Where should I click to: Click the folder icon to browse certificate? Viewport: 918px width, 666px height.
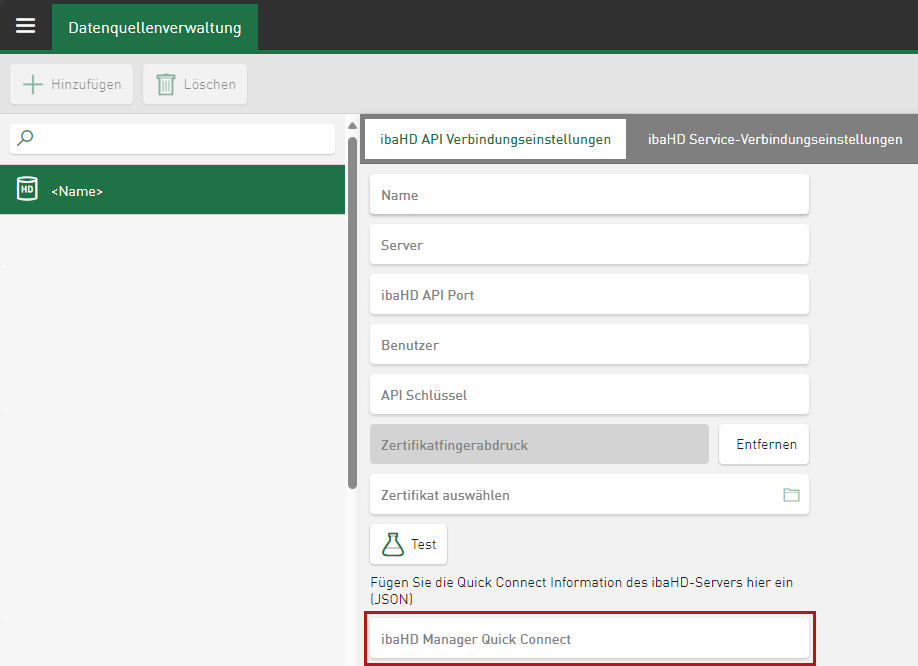(x=791, y=495)
